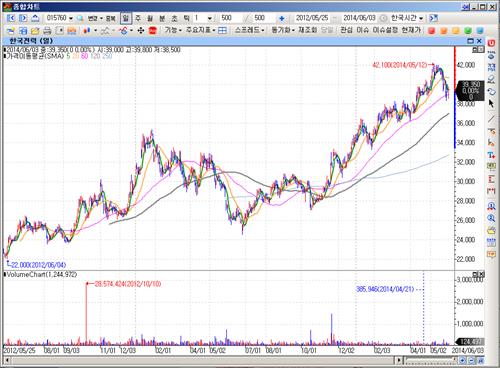Open the 주요지표 indicators dropdown
Image resolution: width=500 pixels, height=368 pixels.
(200, 30)
